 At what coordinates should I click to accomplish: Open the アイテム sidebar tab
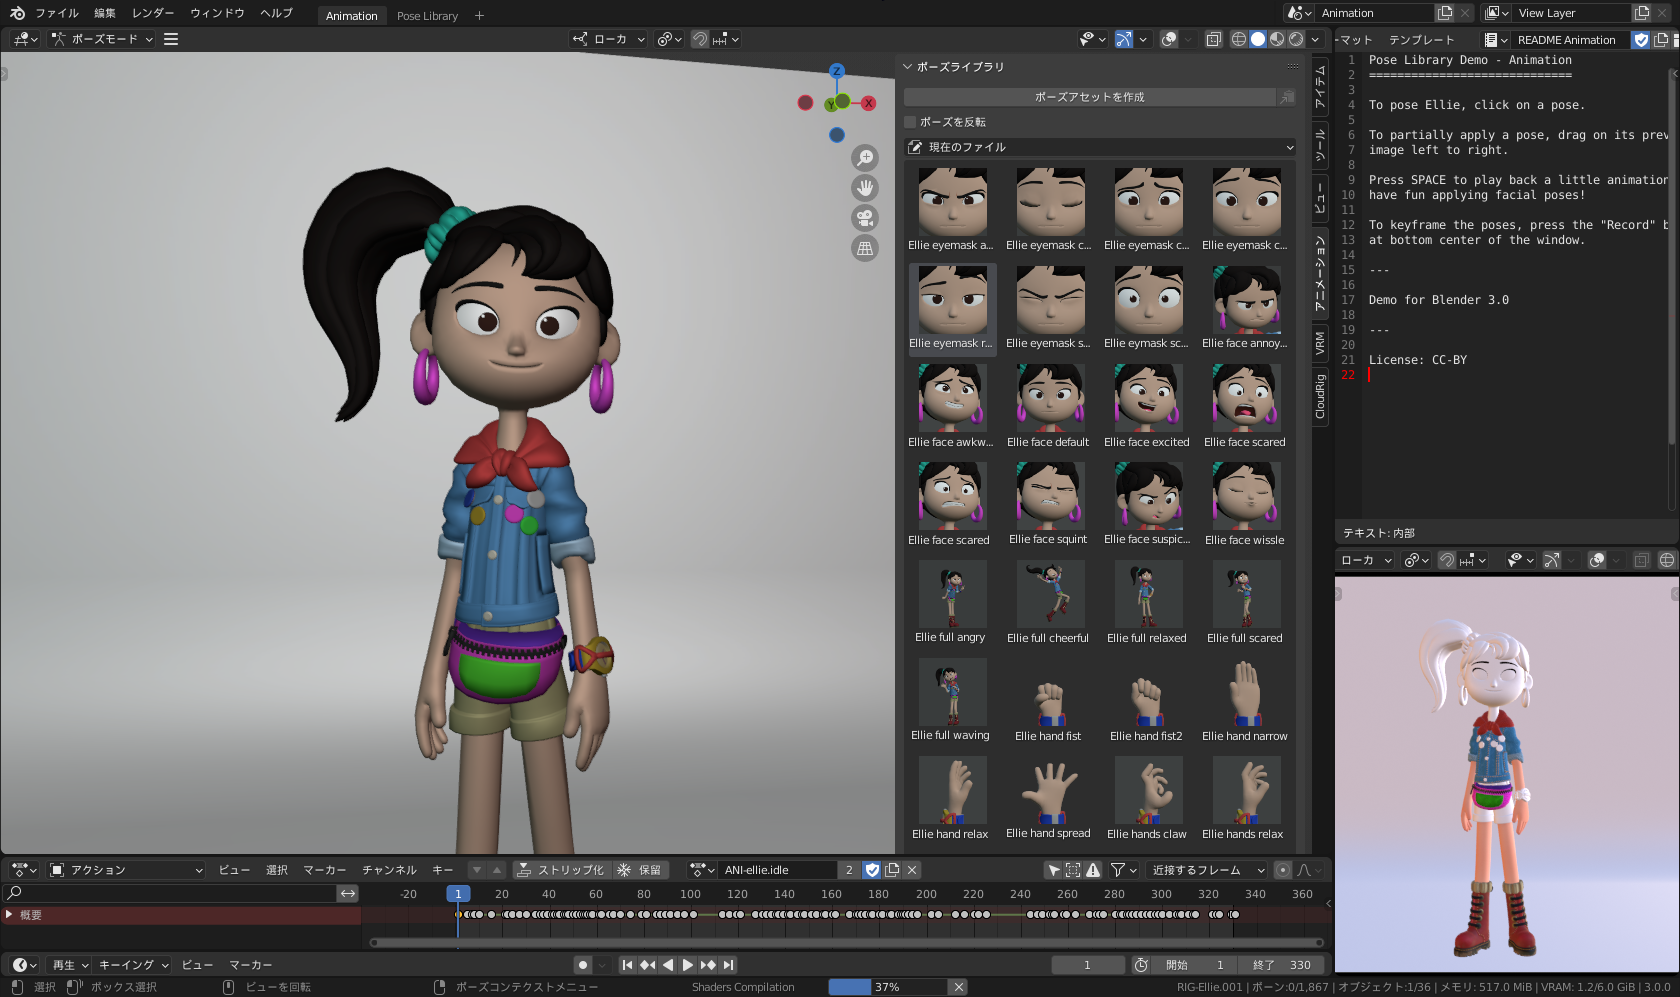pos(1320,87)
